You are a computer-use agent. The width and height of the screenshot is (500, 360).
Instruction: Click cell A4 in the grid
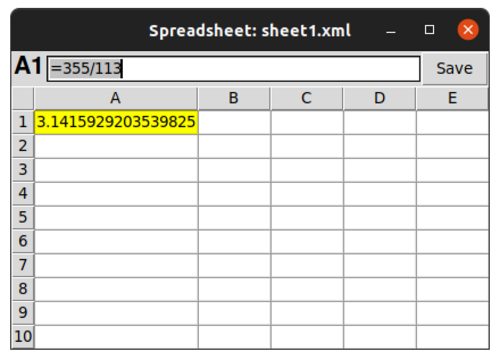[x=116, y=194]
